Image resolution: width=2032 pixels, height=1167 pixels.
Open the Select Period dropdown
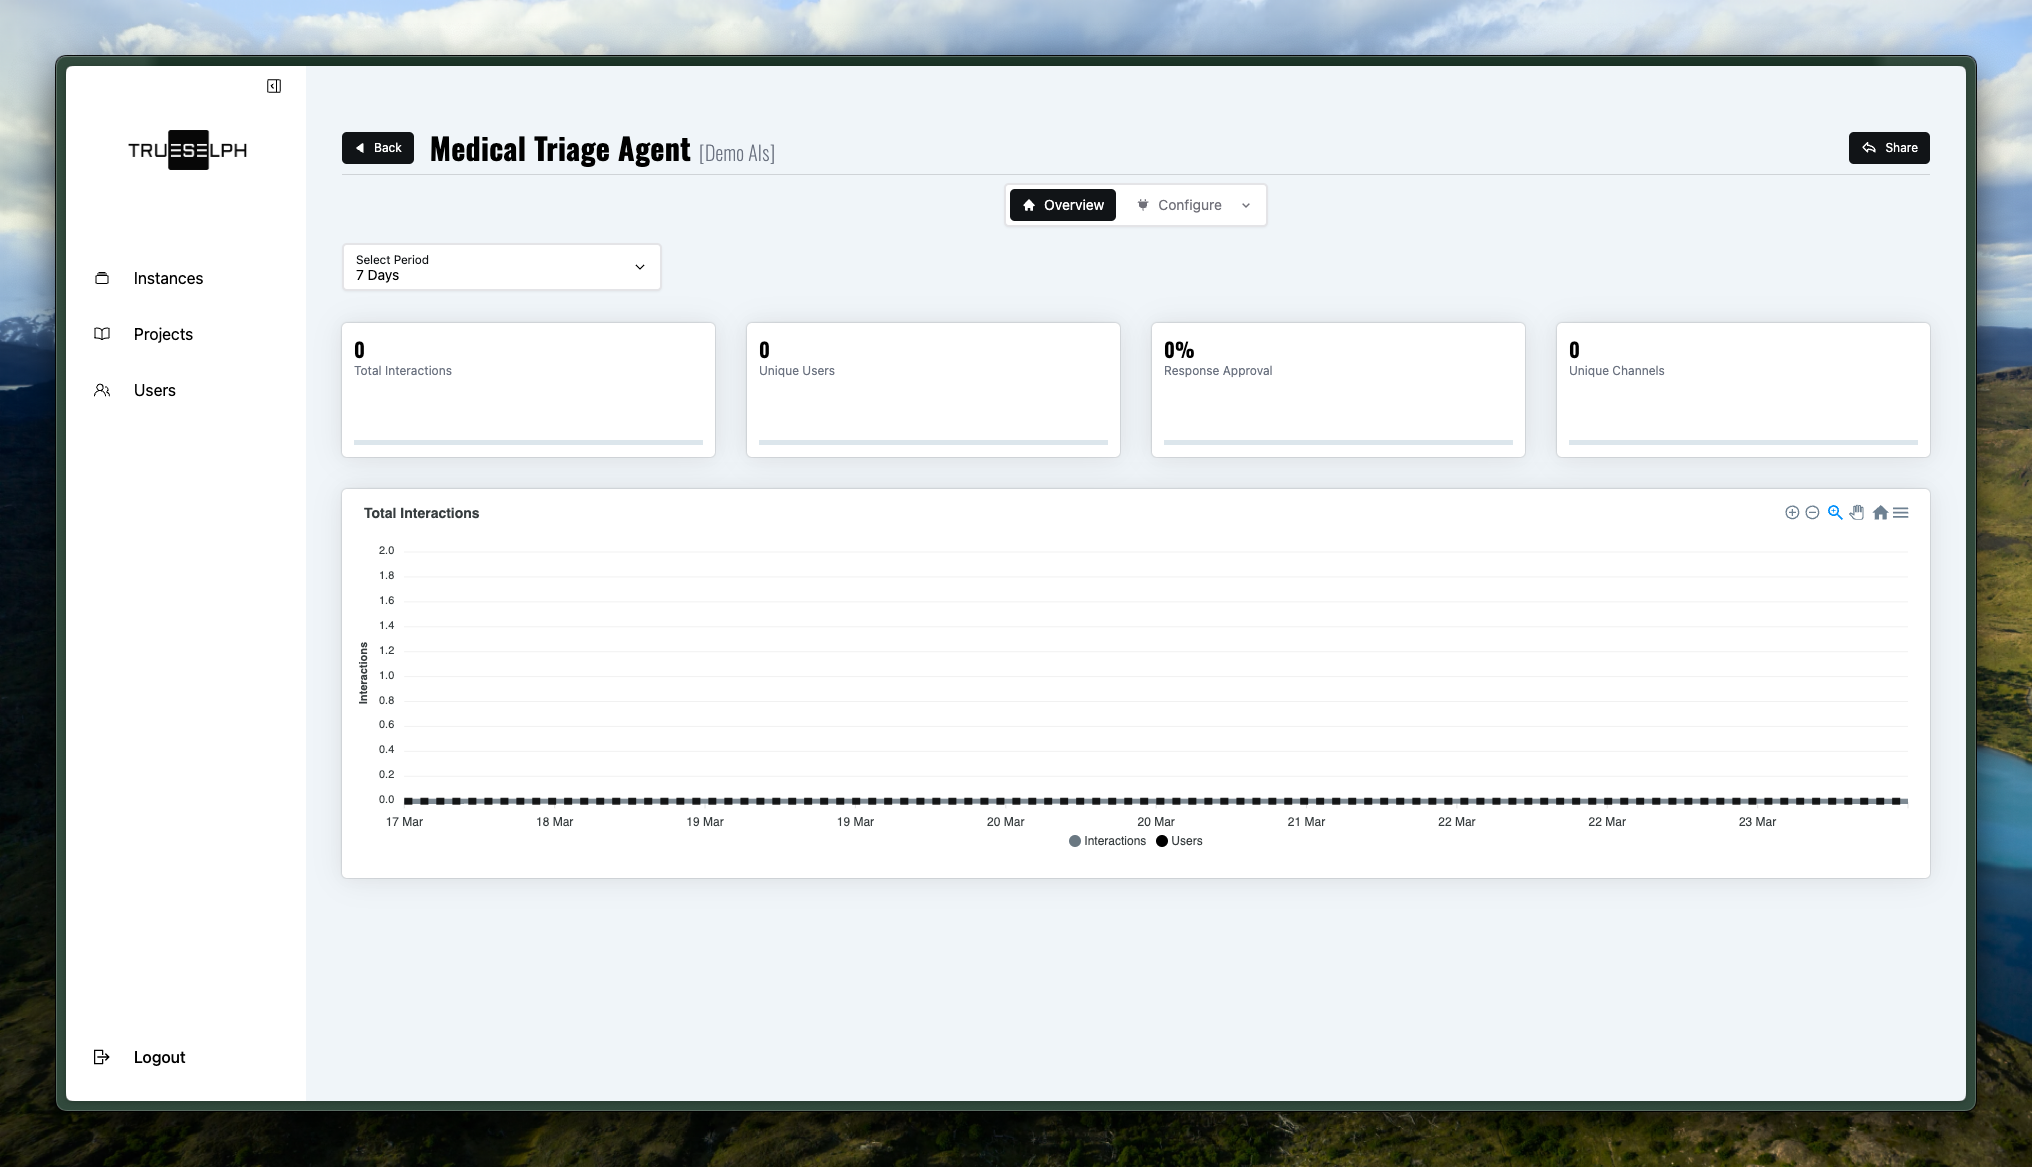tap(501, 267)
